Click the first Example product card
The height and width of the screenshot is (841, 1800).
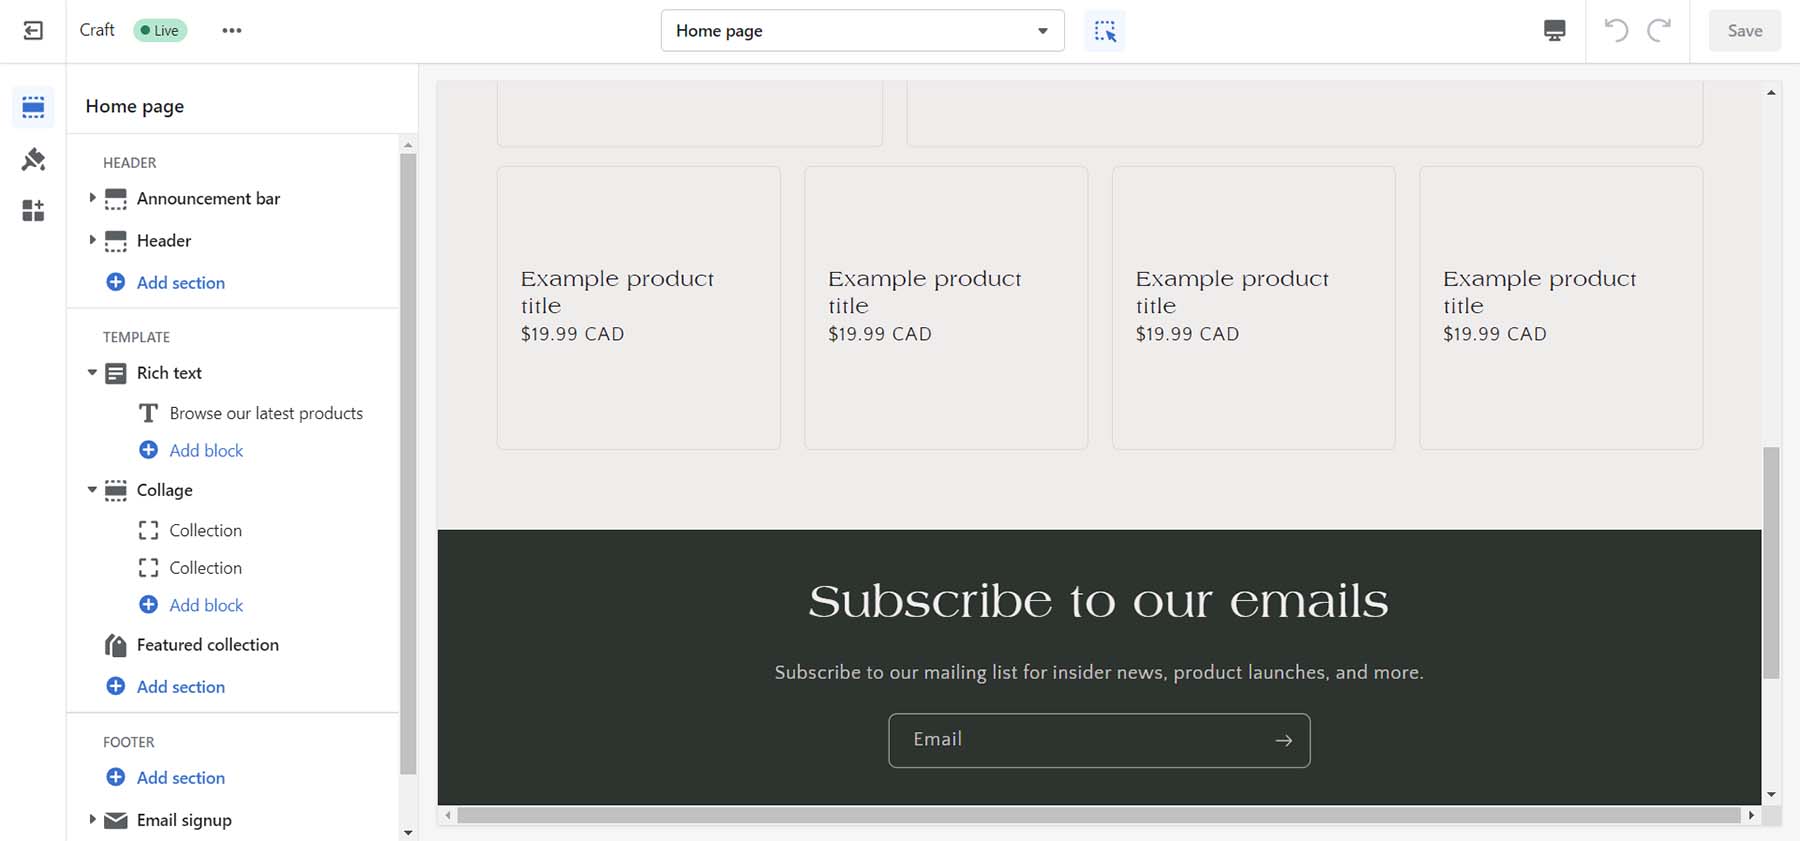(639, 308)
